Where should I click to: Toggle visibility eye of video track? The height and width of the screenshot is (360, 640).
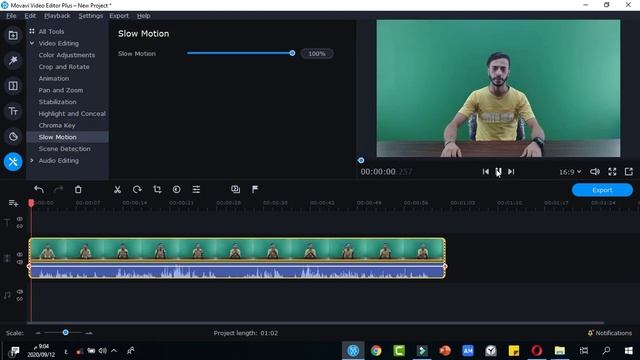pos(20,255)
